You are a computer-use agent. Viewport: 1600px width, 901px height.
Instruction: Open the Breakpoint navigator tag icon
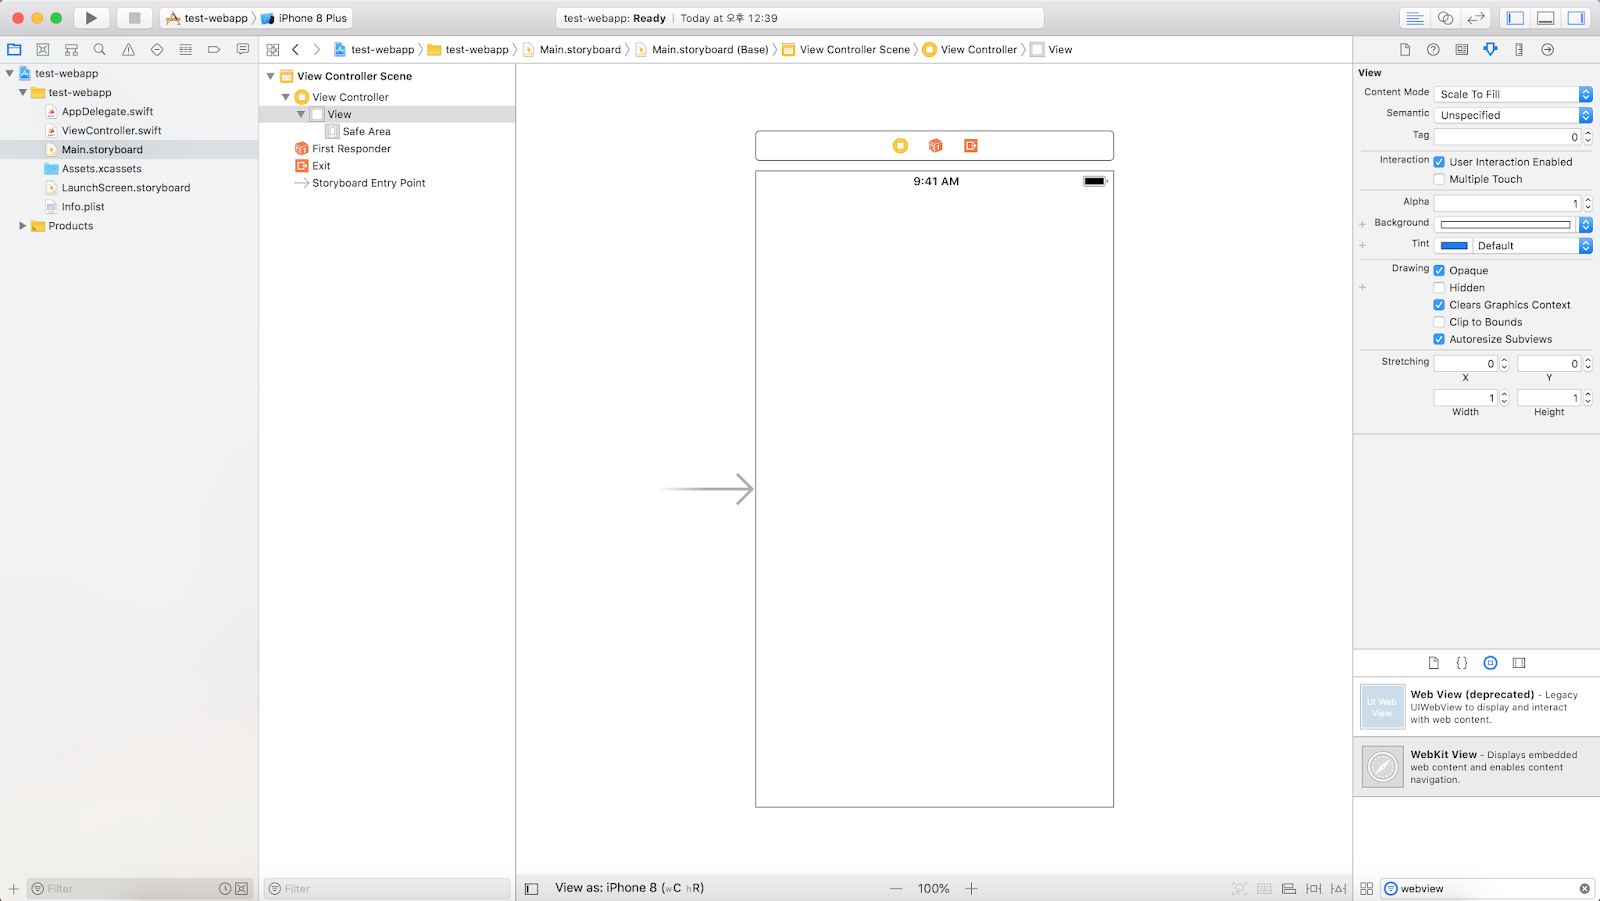(213, 48)
